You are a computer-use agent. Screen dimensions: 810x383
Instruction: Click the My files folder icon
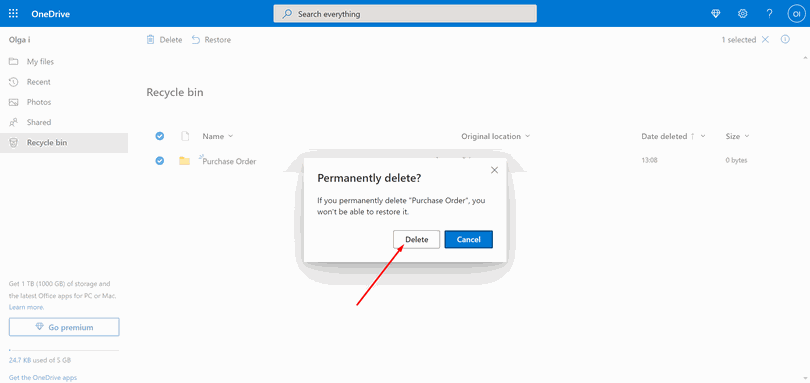click(14, 62)
